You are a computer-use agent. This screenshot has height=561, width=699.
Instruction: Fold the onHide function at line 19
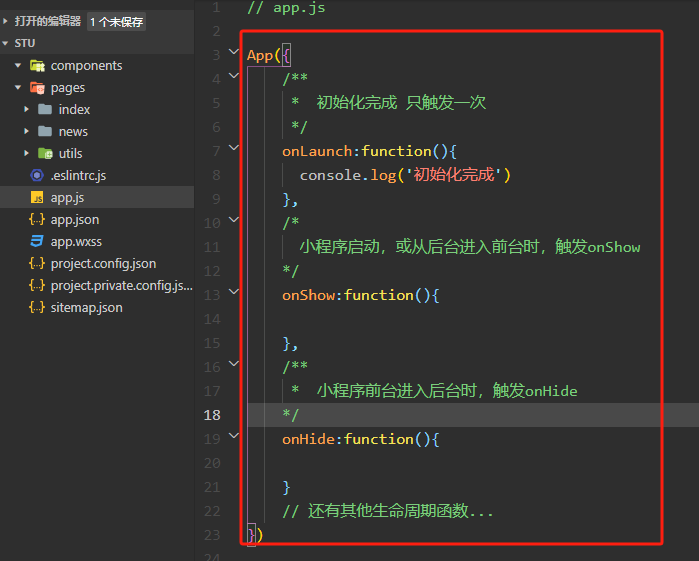[x=234, y=436]
